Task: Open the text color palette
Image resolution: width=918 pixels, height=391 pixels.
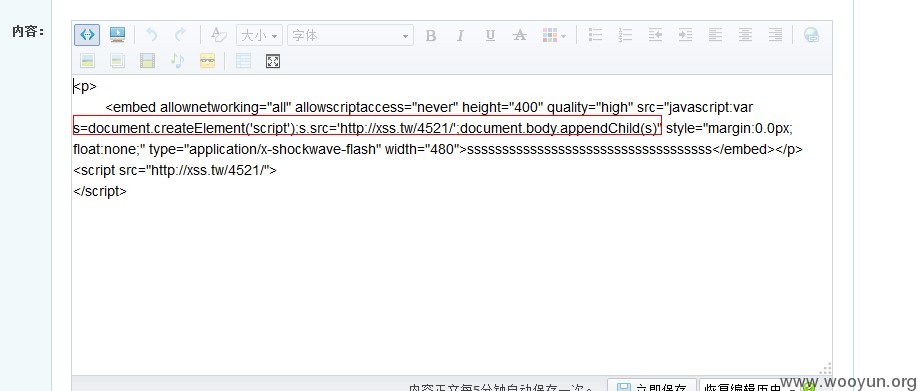Action: click(x=554, y=36)
